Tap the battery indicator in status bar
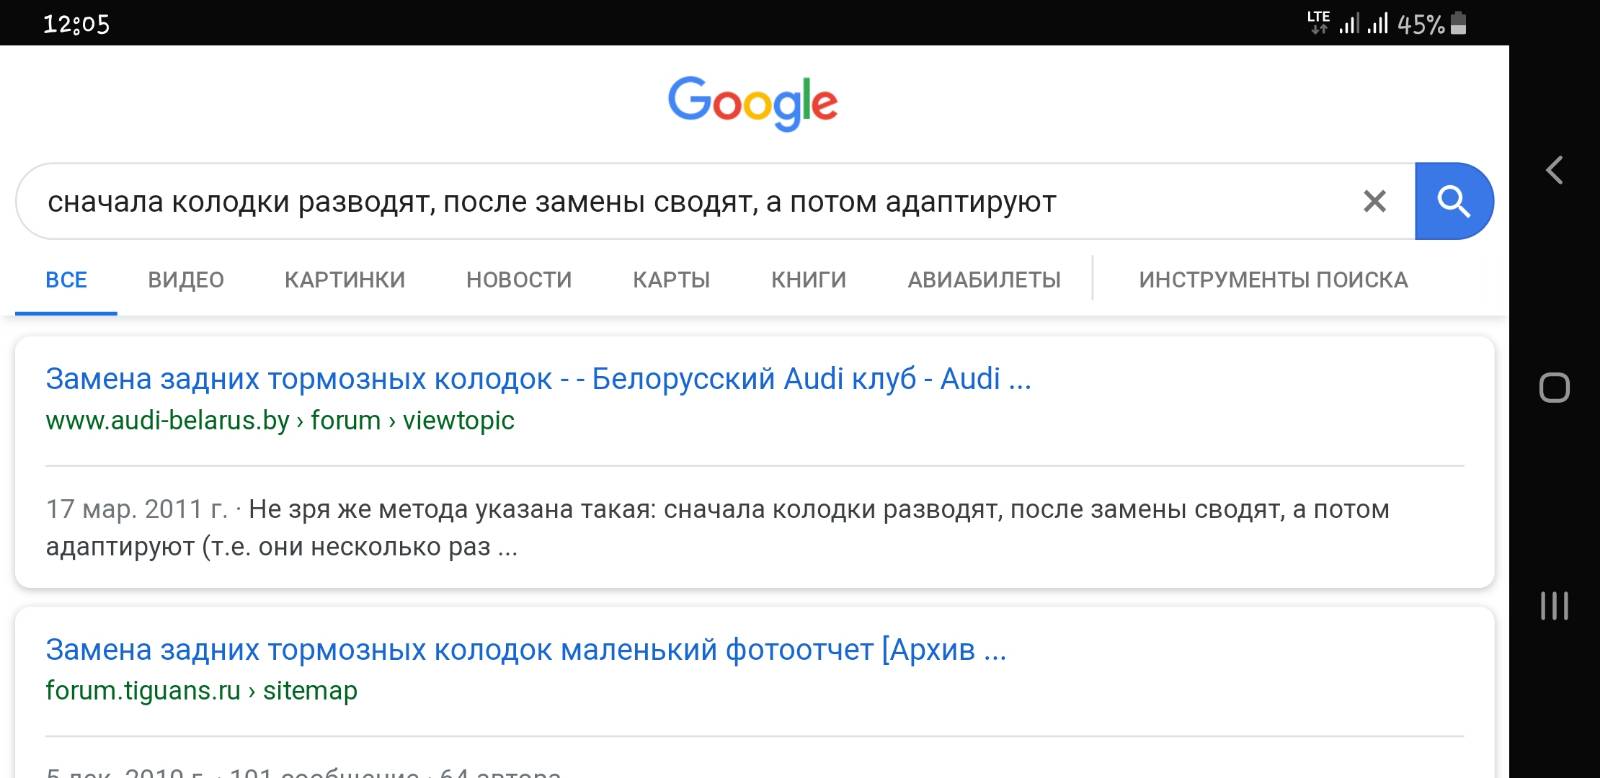Screen dimensions: 1600x778 click(1458, 24)
